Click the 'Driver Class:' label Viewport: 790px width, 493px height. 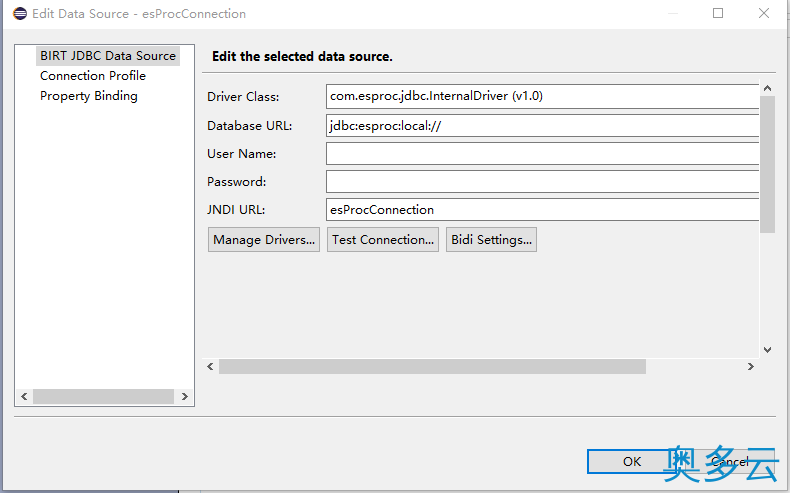tap(243, 97)
